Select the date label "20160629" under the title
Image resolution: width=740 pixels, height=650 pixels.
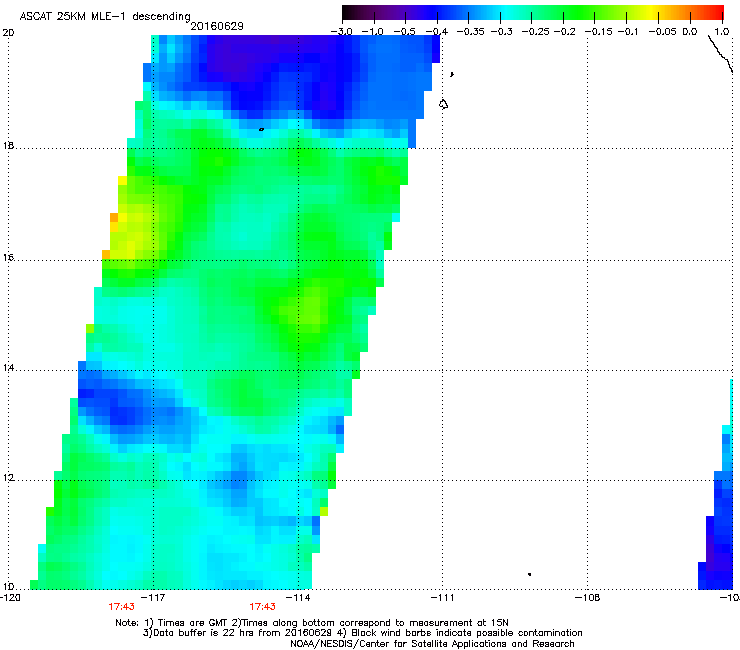(217, 26)
